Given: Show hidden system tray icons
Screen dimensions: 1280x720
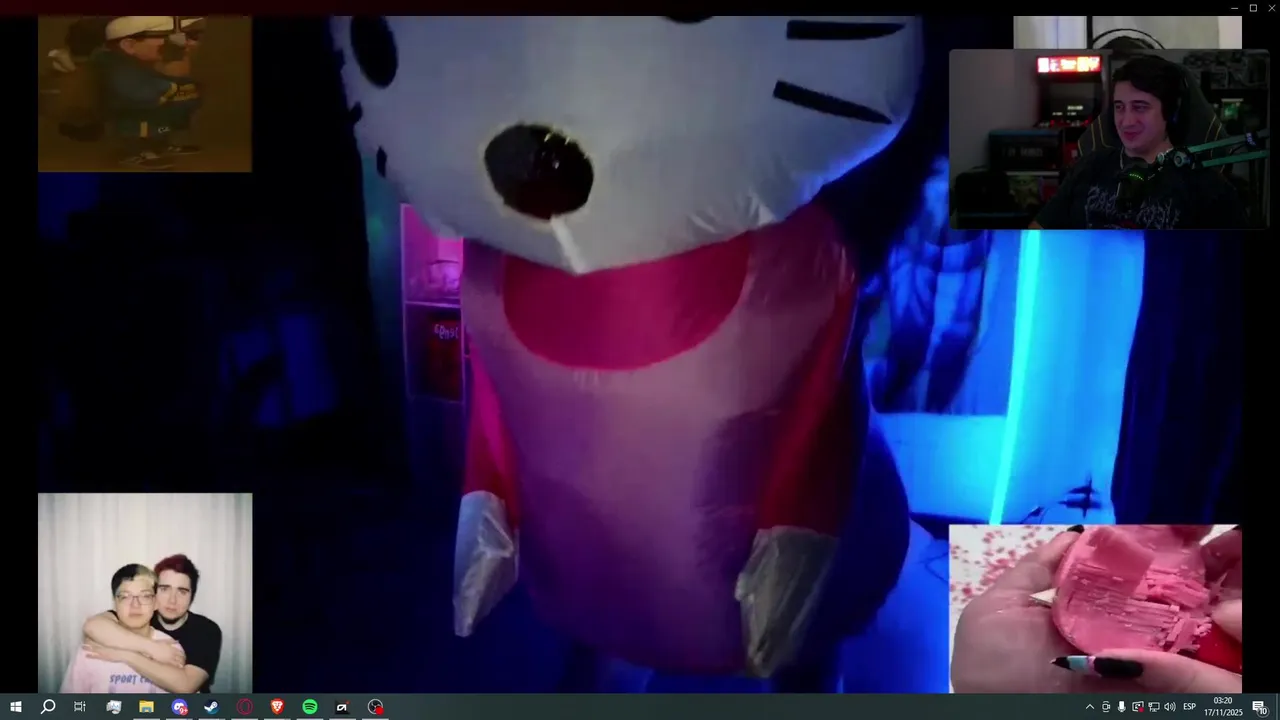Looking at the screenshot, I should (x=1090, y=707).
